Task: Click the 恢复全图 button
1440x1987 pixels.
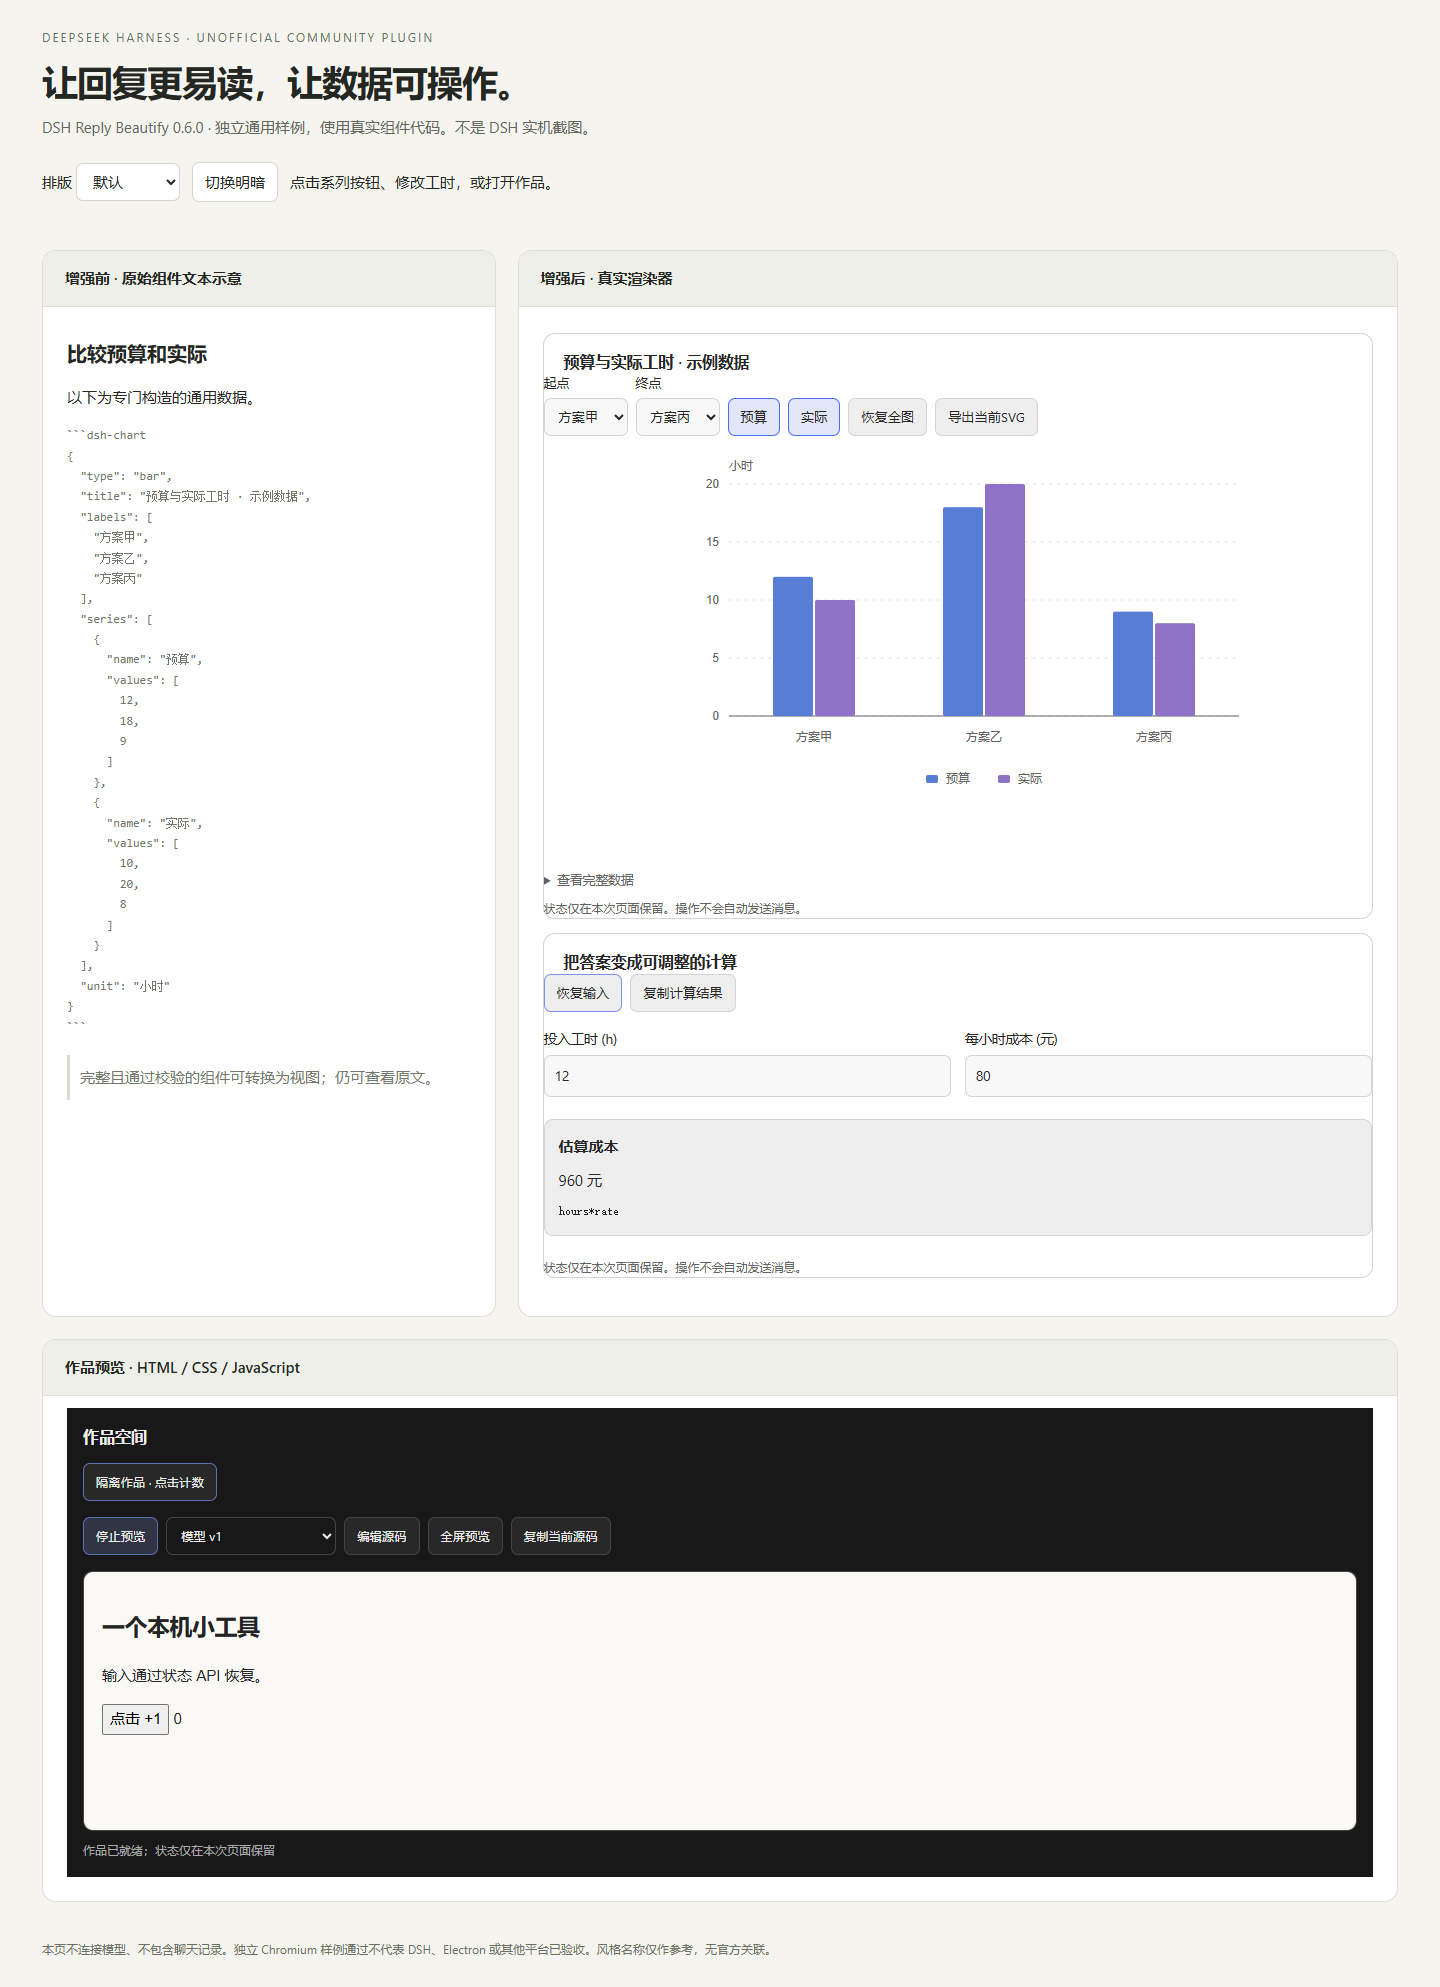Action: (888, 417)
